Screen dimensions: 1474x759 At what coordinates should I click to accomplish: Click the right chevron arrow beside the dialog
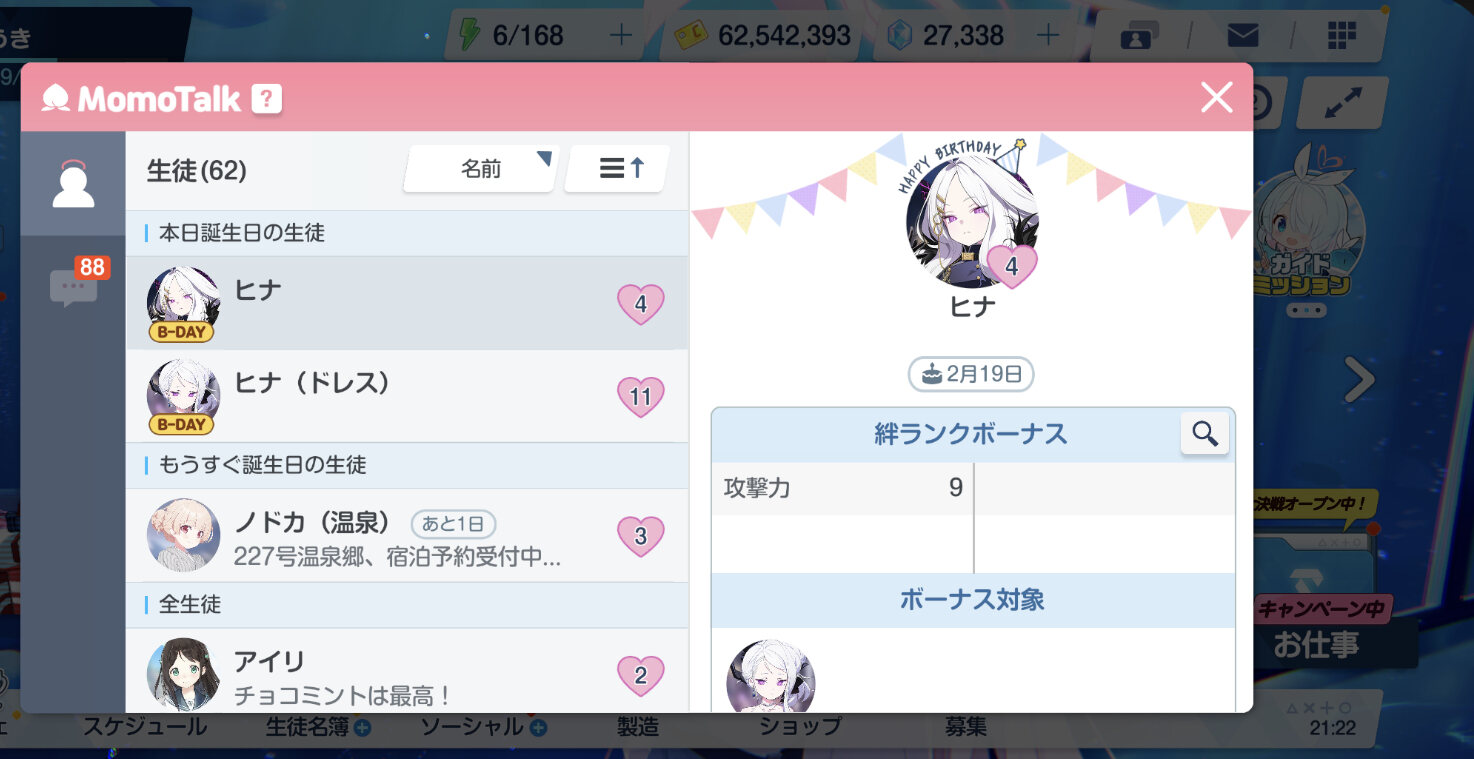(x=1359, y=379)
